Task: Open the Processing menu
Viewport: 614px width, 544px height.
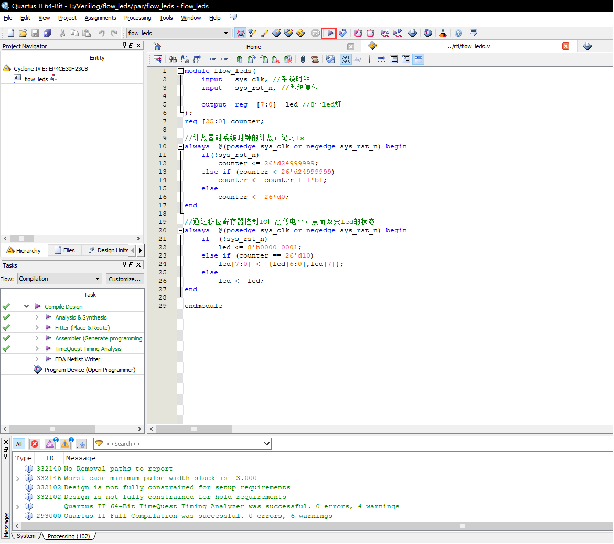Action: click(137, 18)
